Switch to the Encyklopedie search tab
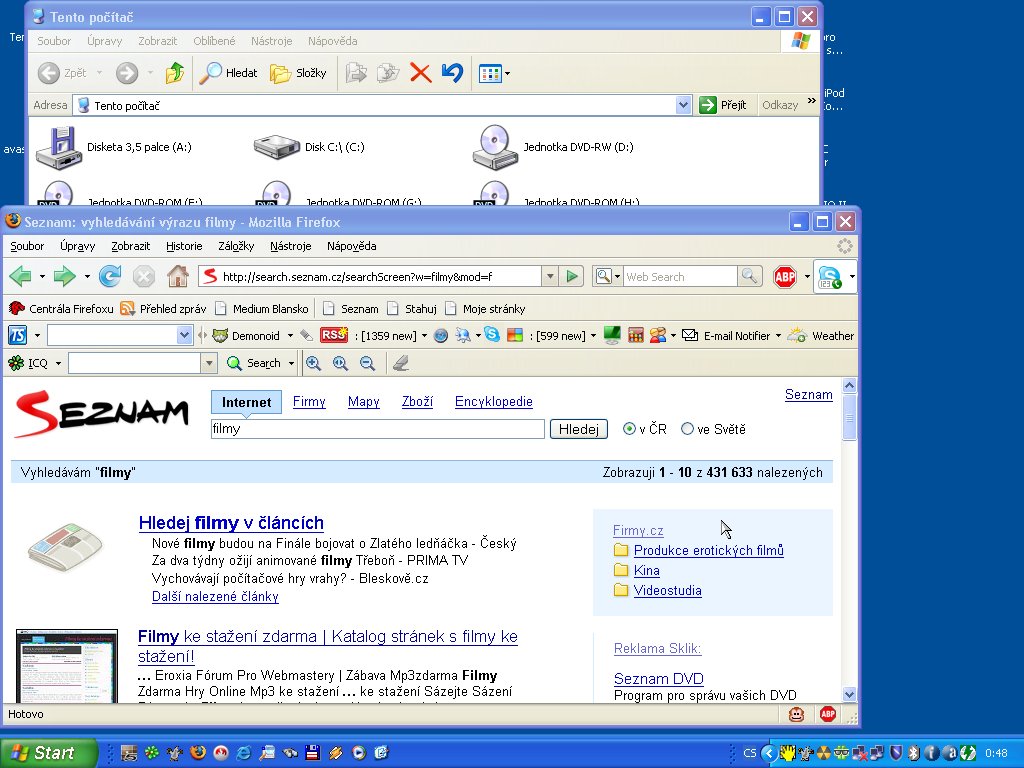Viewport: 1024px width, 768px height. tap(494, 402)
